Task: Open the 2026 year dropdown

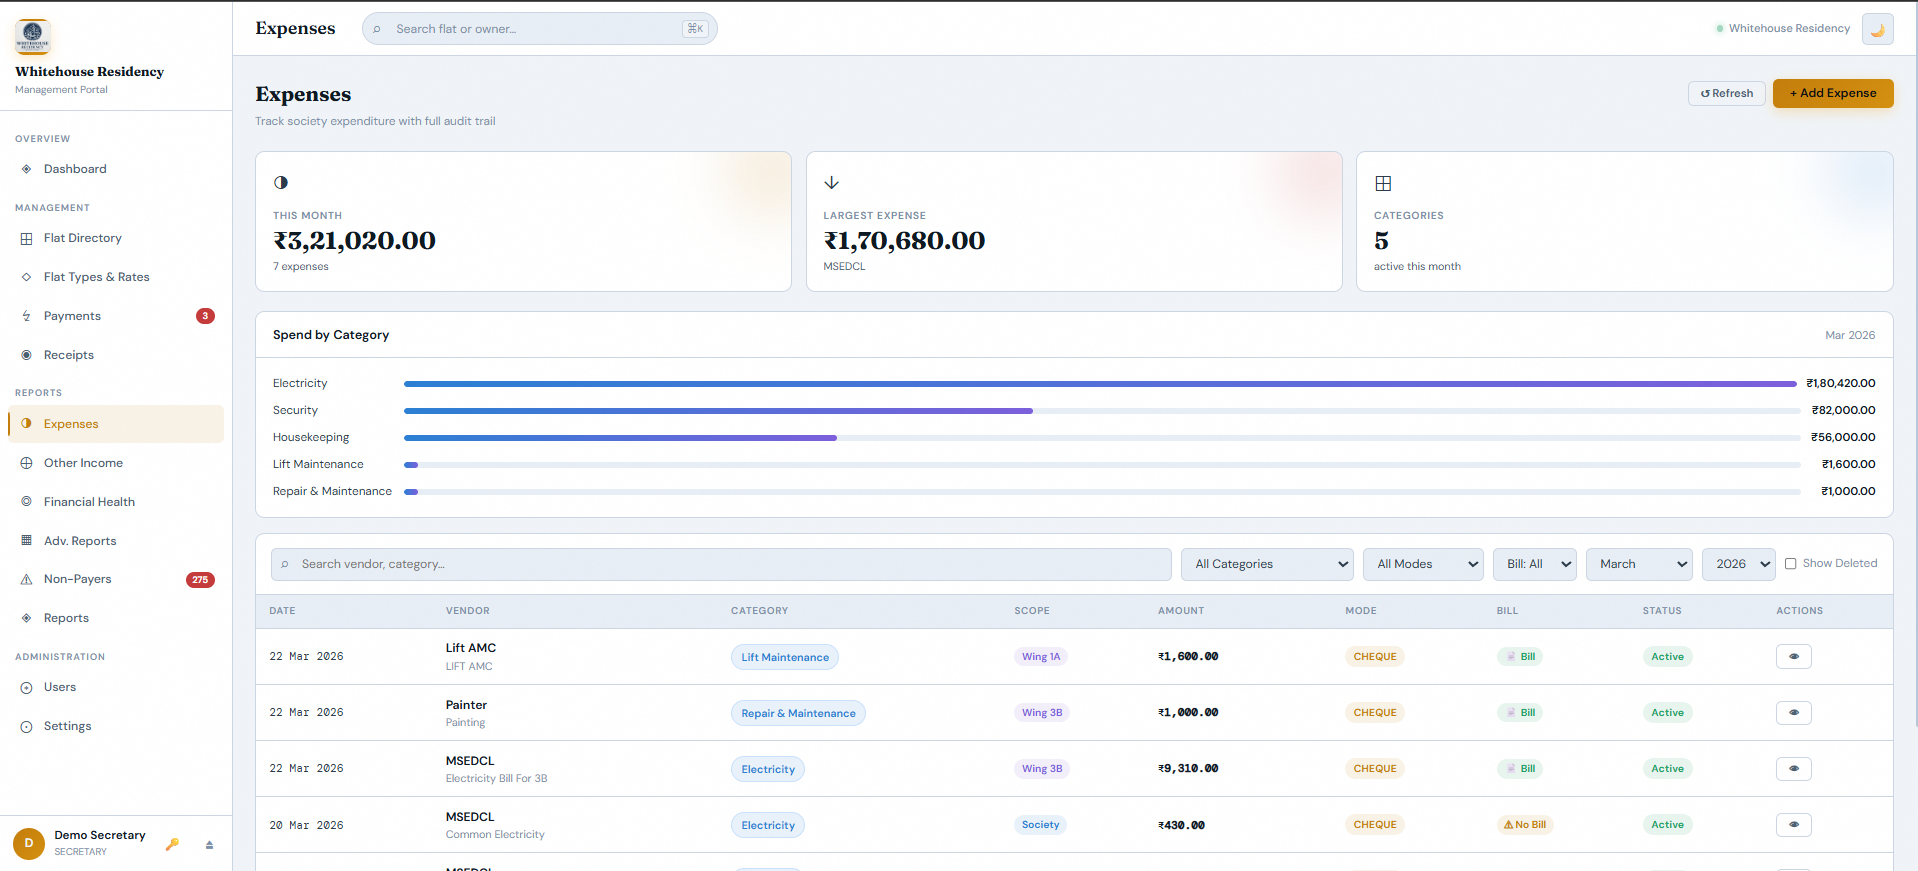Action: [x=1739, y=564]
